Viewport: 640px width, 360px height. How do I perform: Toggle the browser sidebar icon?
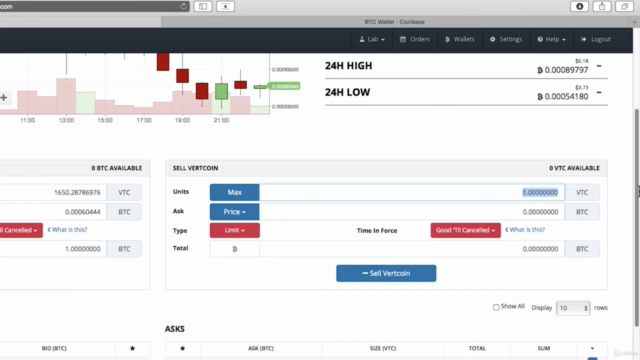pyautogui.click(x=203, y=6)
